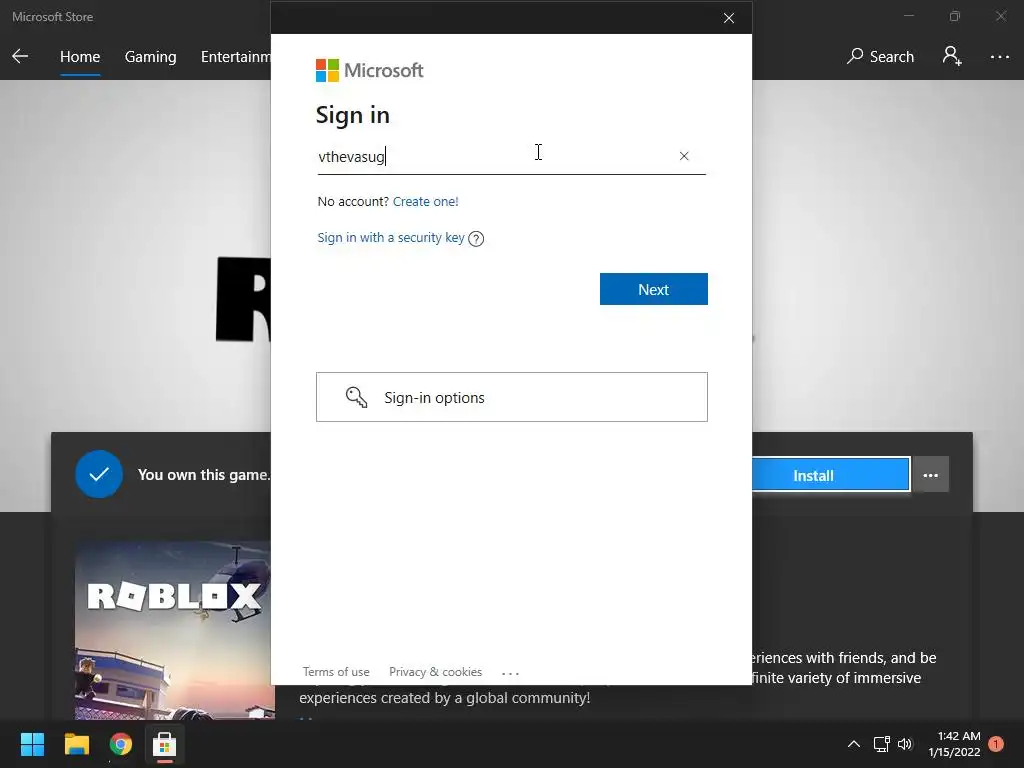
Task: Open the Terms of use link
Action: tap(336, 671)
